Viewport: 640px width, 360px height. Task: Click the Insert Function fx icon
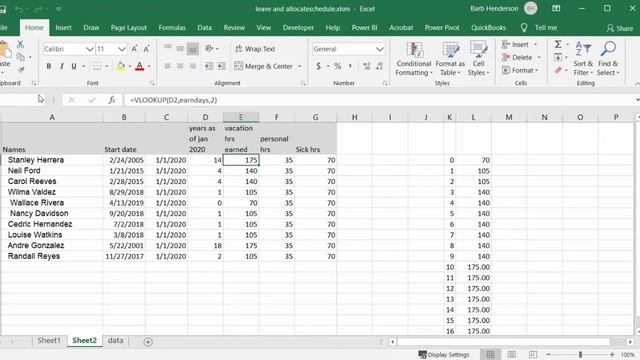tap(111, 100)
